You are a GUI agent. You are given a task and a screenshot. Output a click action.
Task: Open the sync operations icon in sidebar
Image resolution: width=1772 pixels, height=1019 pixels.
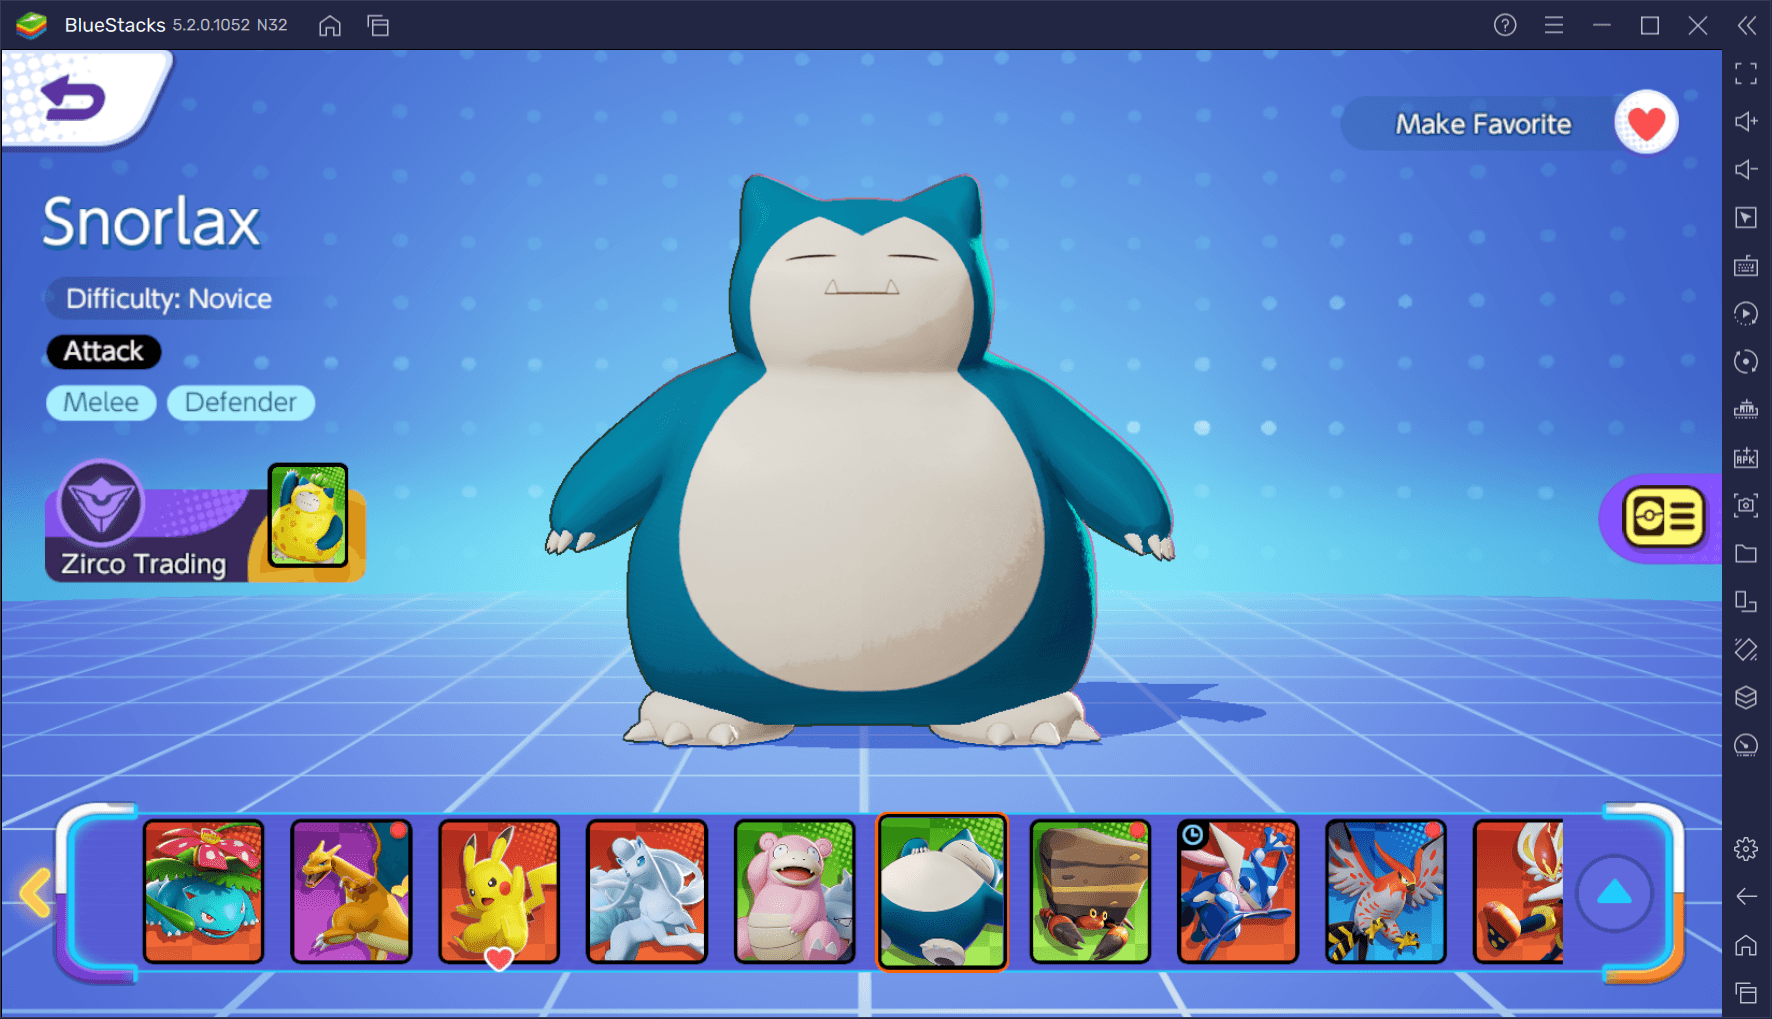(x=1746, y=313)
